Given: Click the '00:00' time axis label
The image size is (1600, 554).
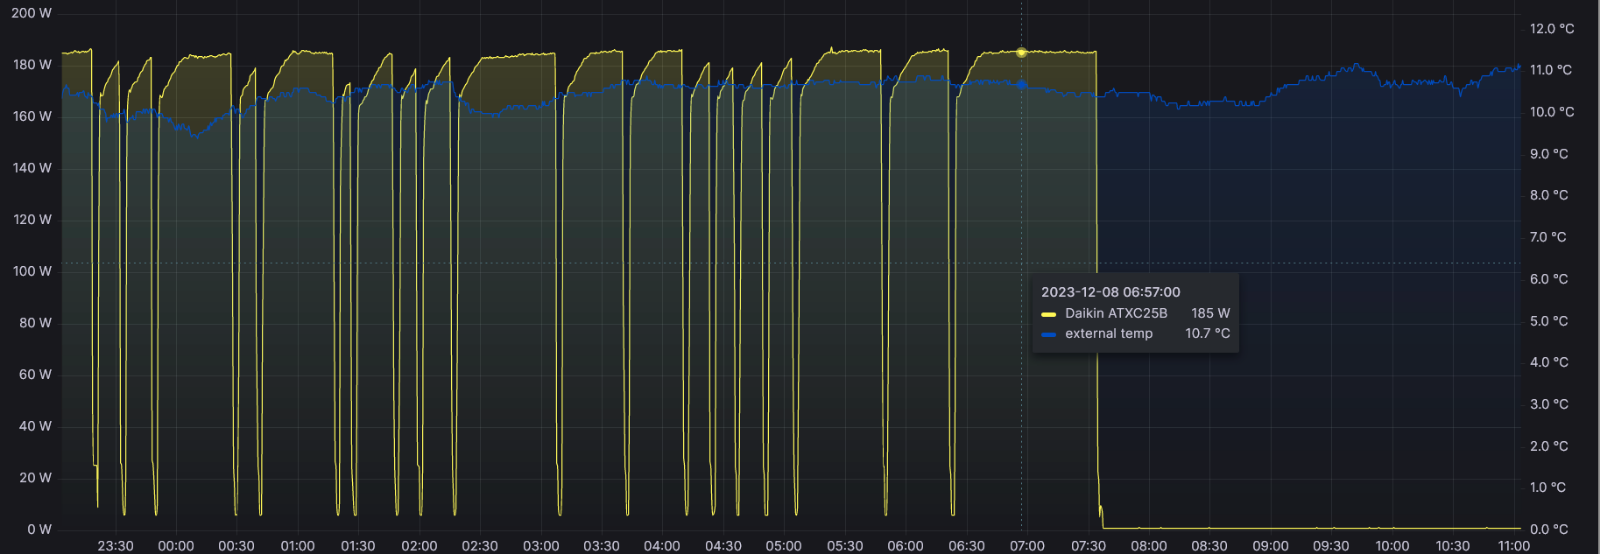Looking at the screenshot, I should 176,546.
